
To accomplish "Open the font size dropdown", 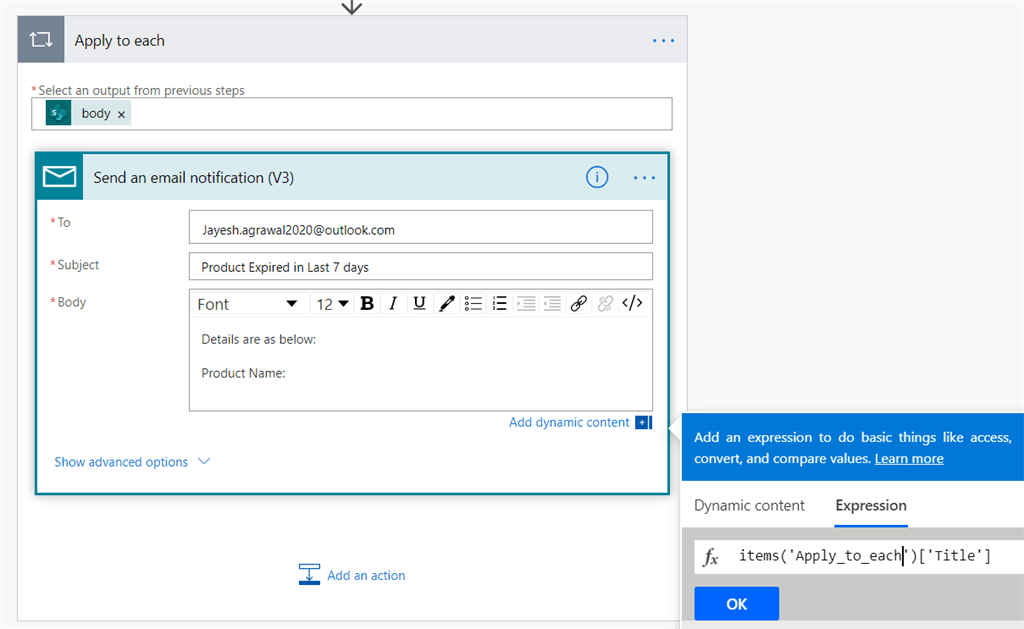I will pos(331,303).
